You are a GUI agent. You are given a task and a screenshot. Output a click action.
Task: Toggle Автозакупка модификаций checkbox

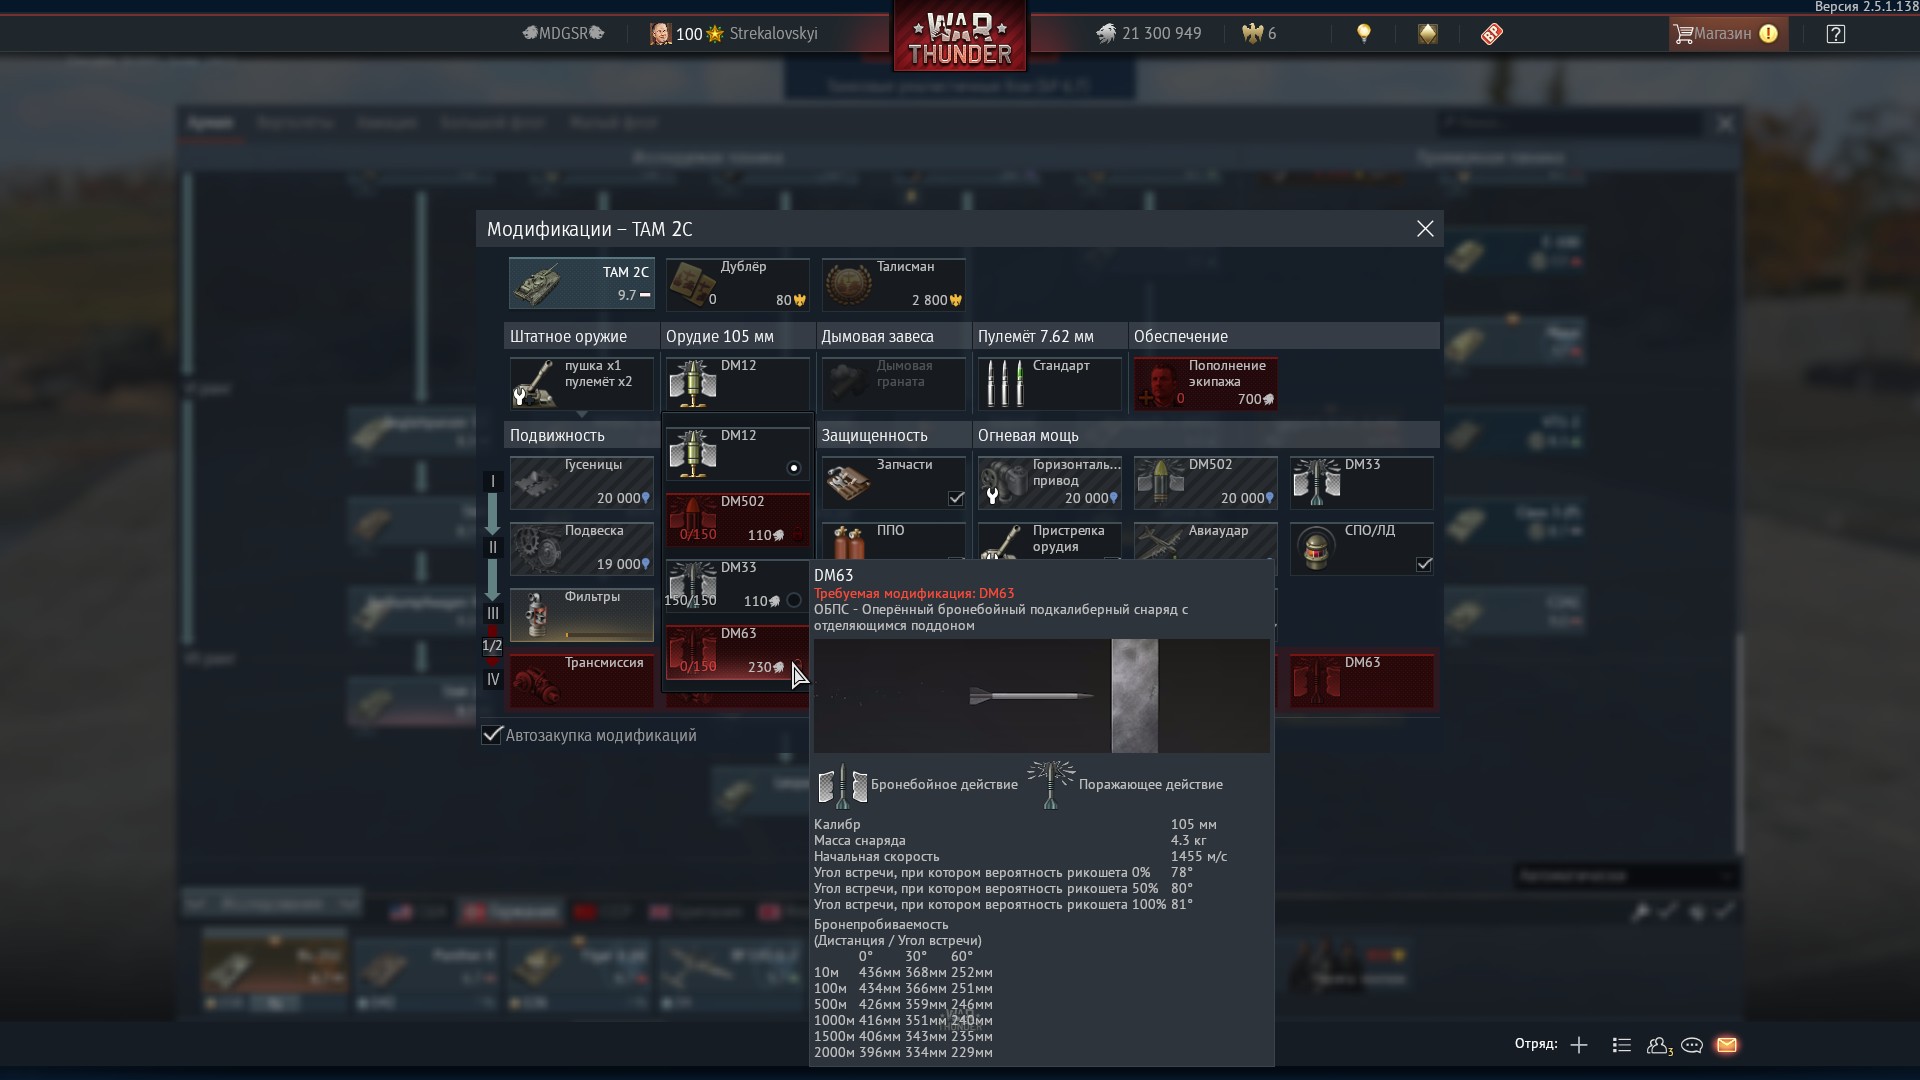pos(491,735)
